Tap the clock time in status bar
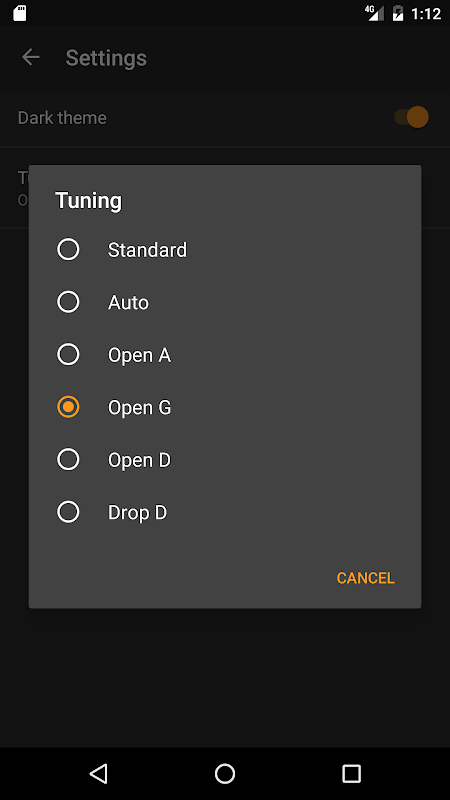This screenshot has width=450, height=800. [x=426, y=14]
